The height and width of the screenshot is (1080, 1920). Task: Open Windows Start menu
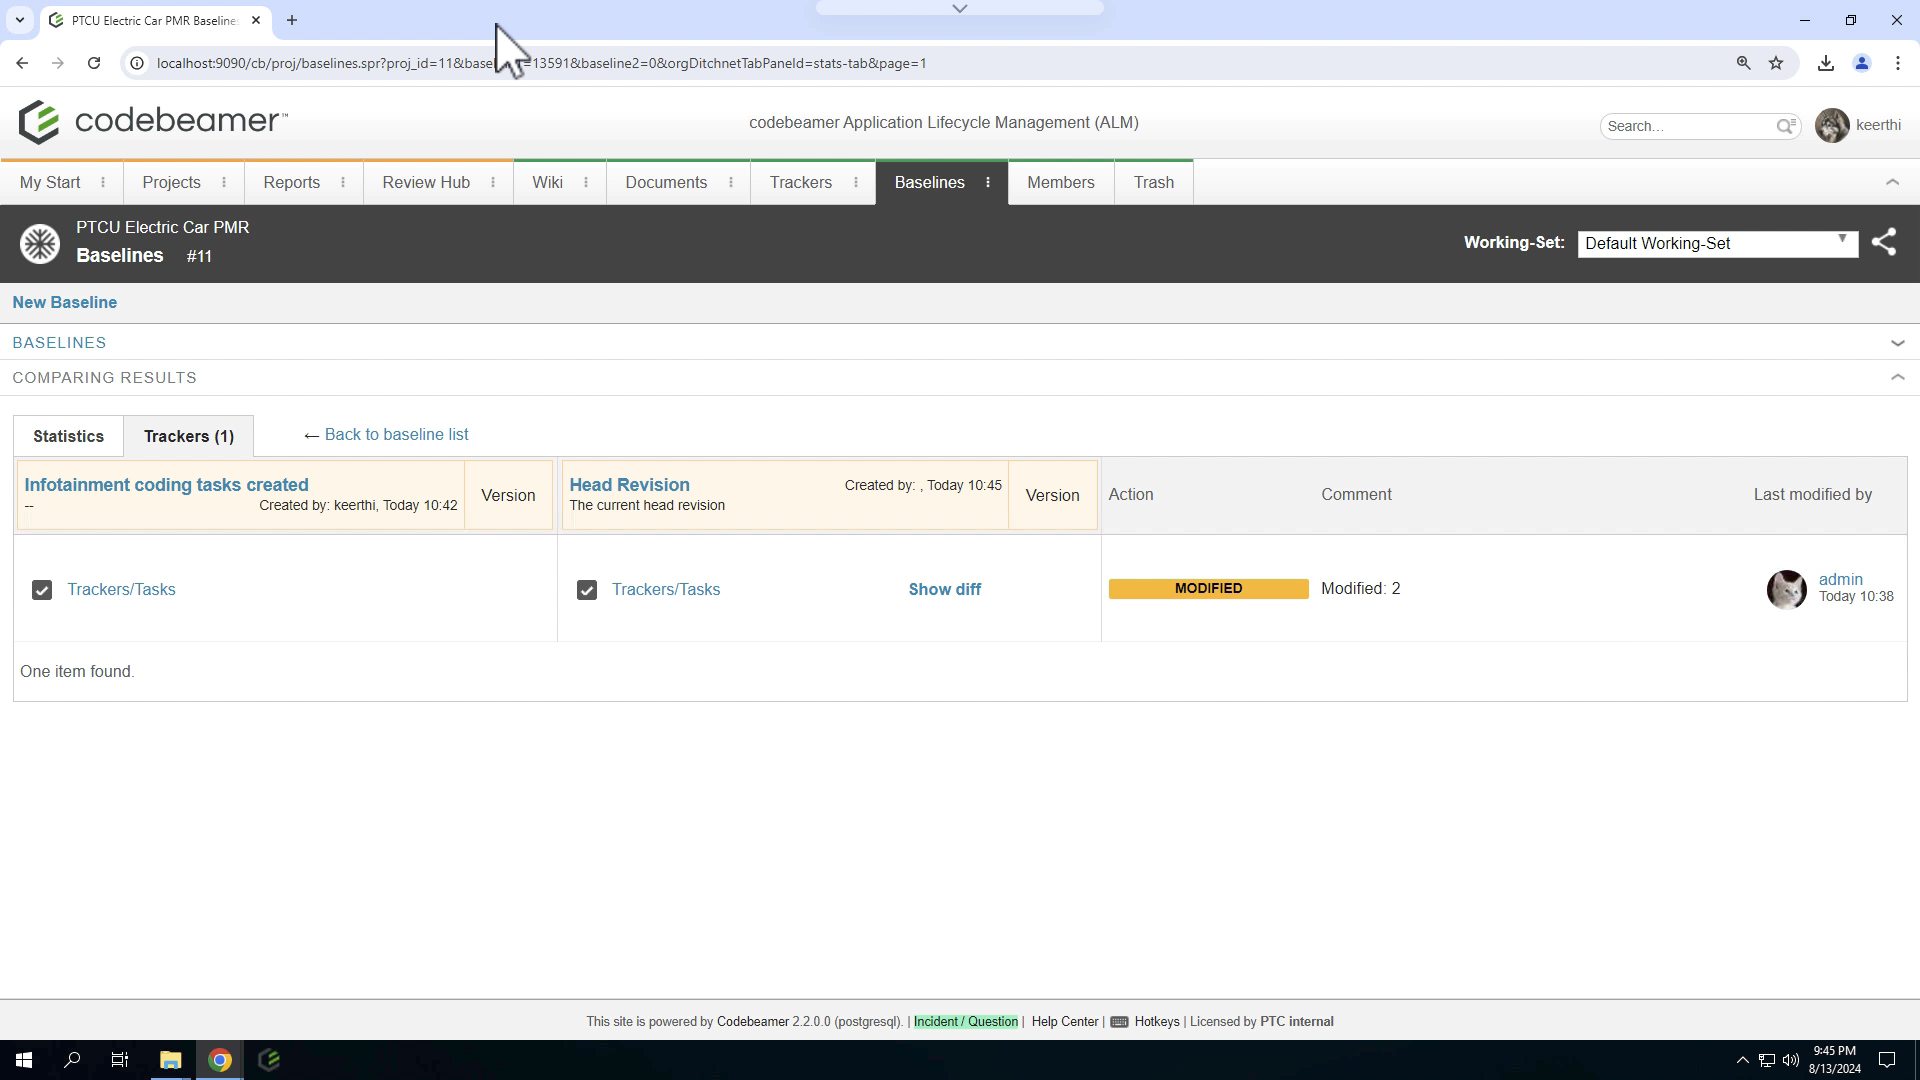(23, 1060)
